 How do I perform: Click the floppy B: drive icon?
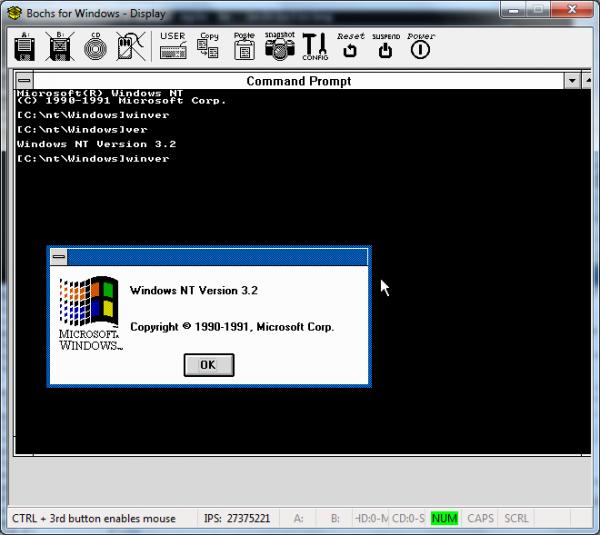60,47
